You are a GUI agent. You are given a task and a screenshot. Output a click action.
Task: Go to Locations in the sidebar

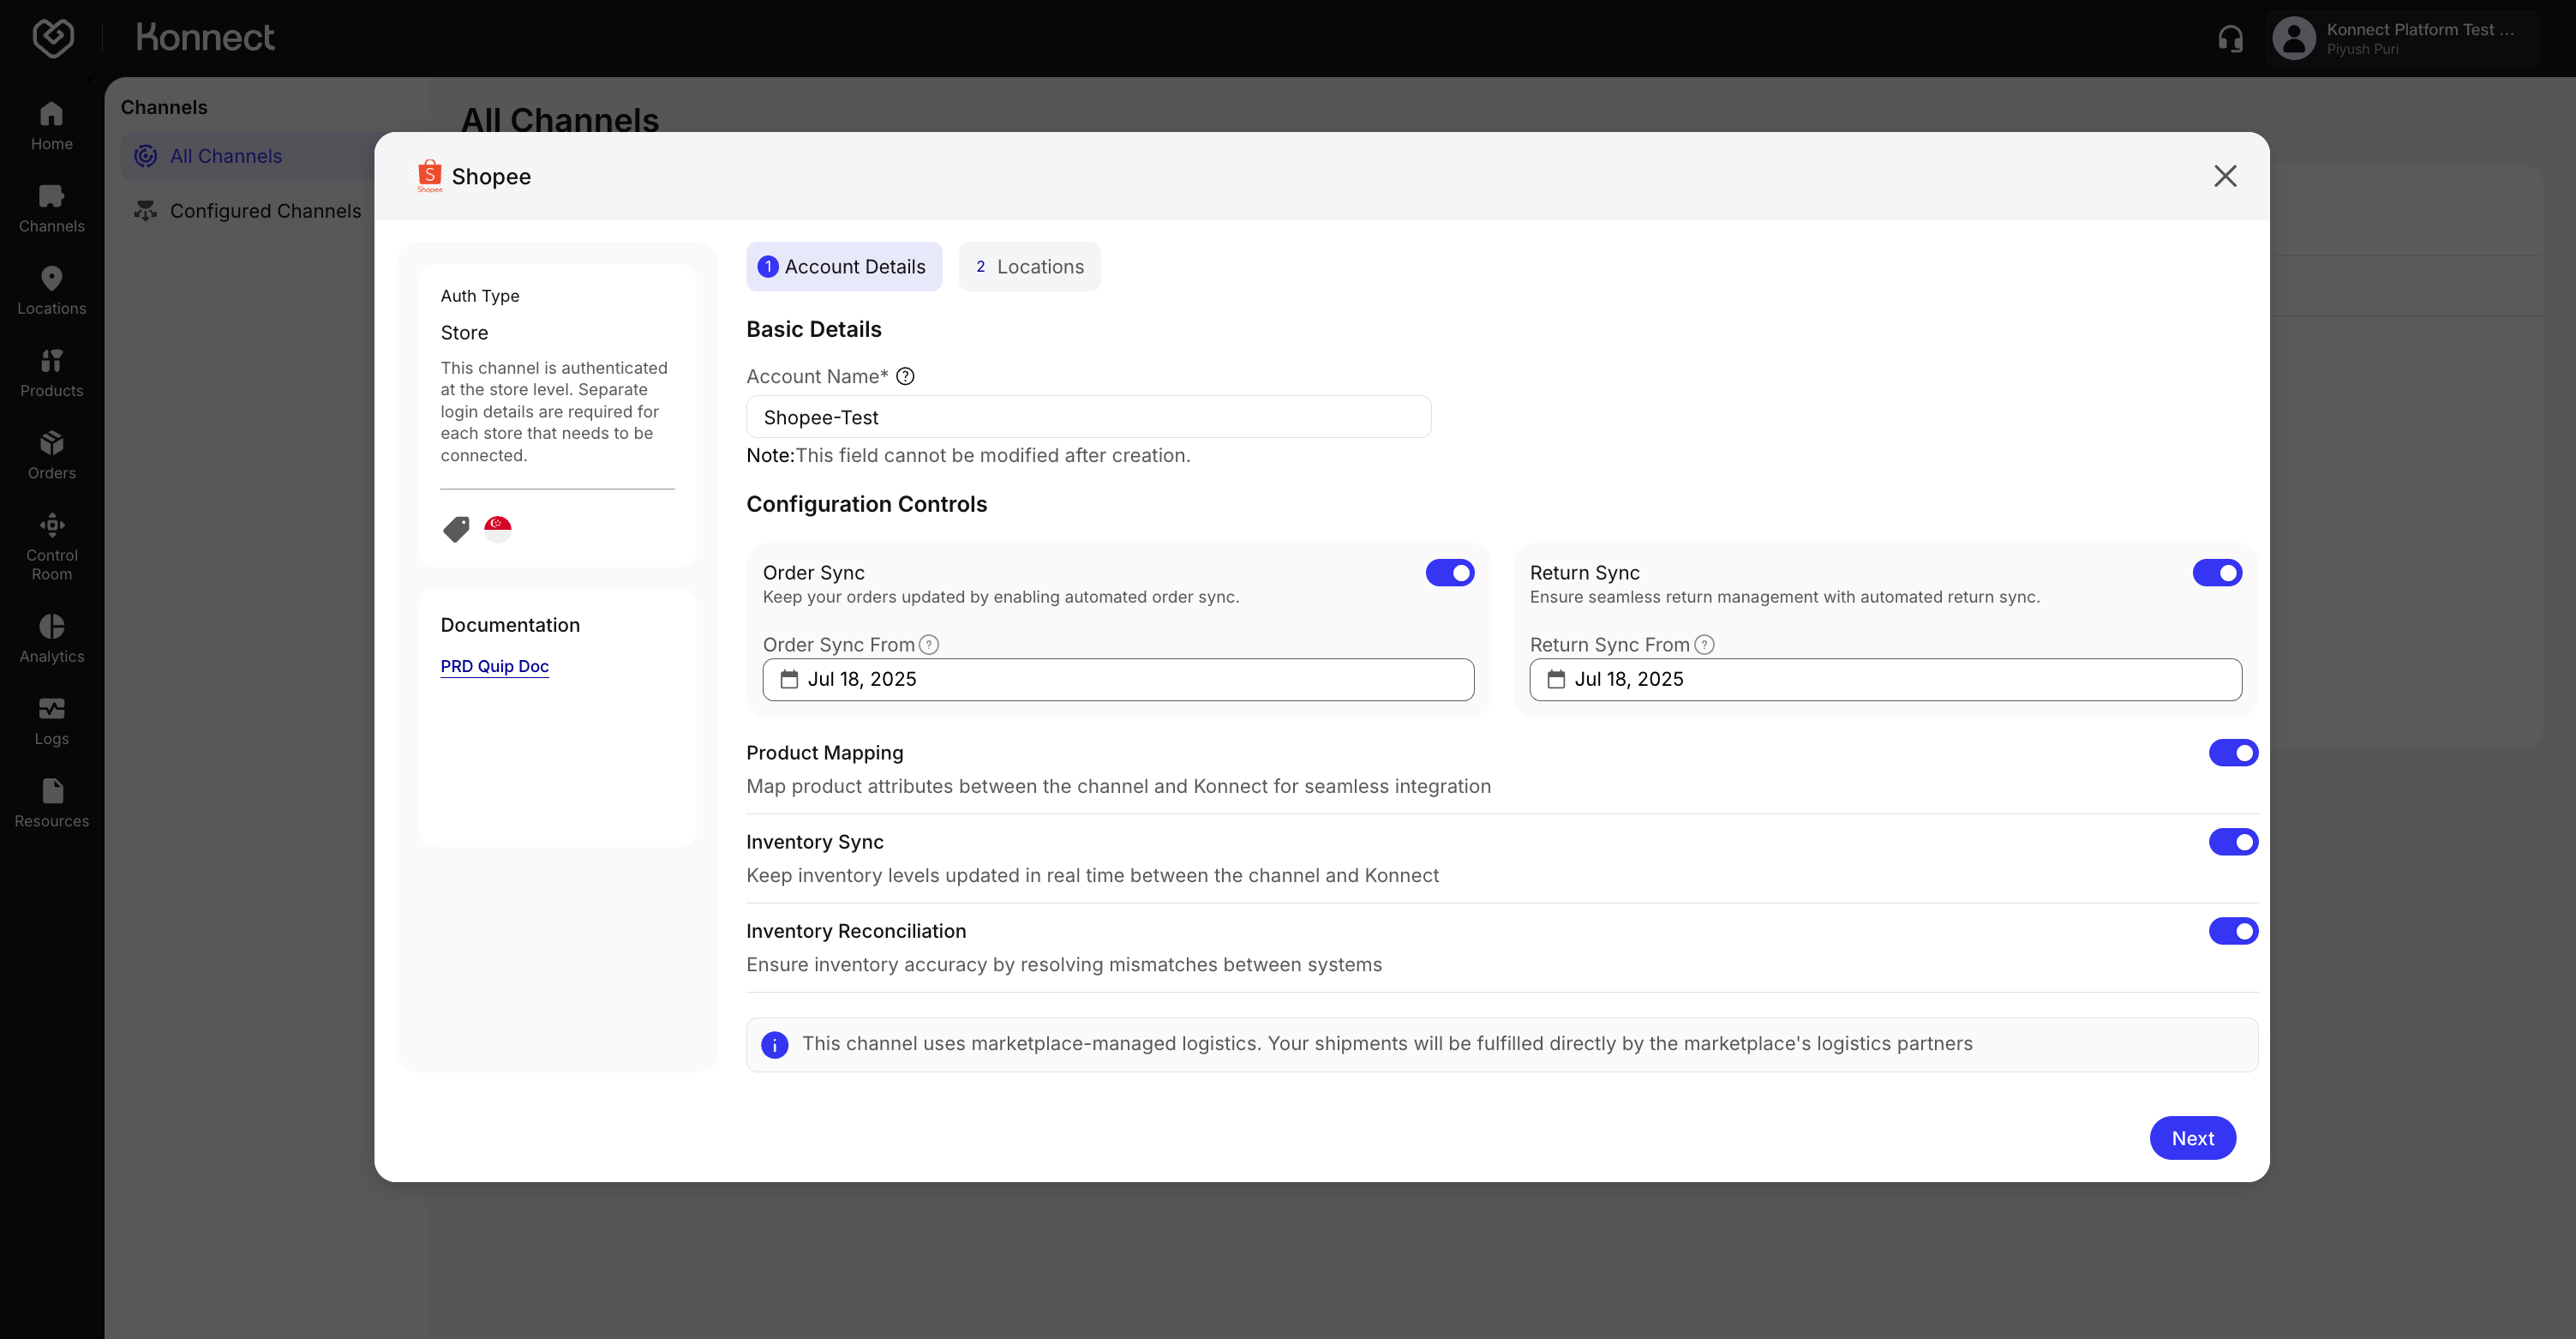click(x=51, y=290)
